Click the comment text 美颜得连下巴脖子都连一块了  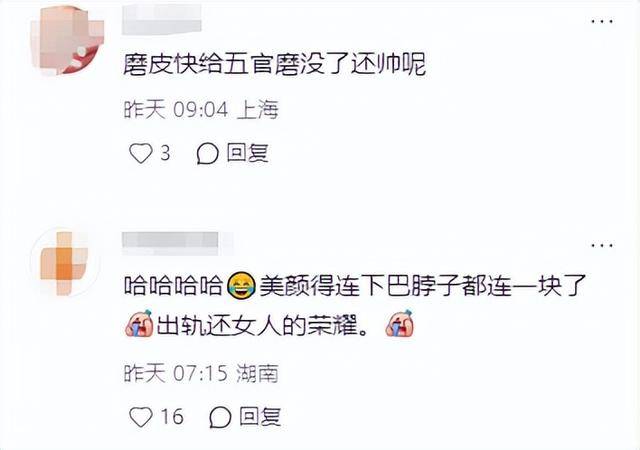click(422, 285)
